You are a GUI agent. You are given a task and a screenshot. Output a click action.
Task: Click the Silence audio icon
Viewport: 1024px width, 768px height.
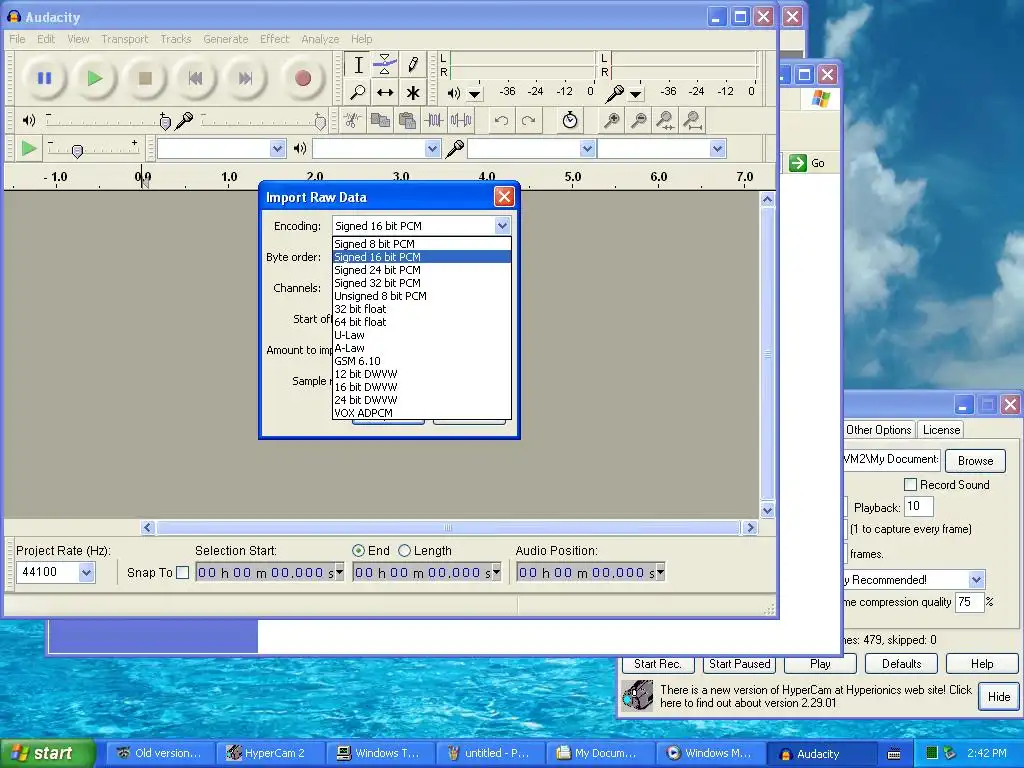[461, 120]
